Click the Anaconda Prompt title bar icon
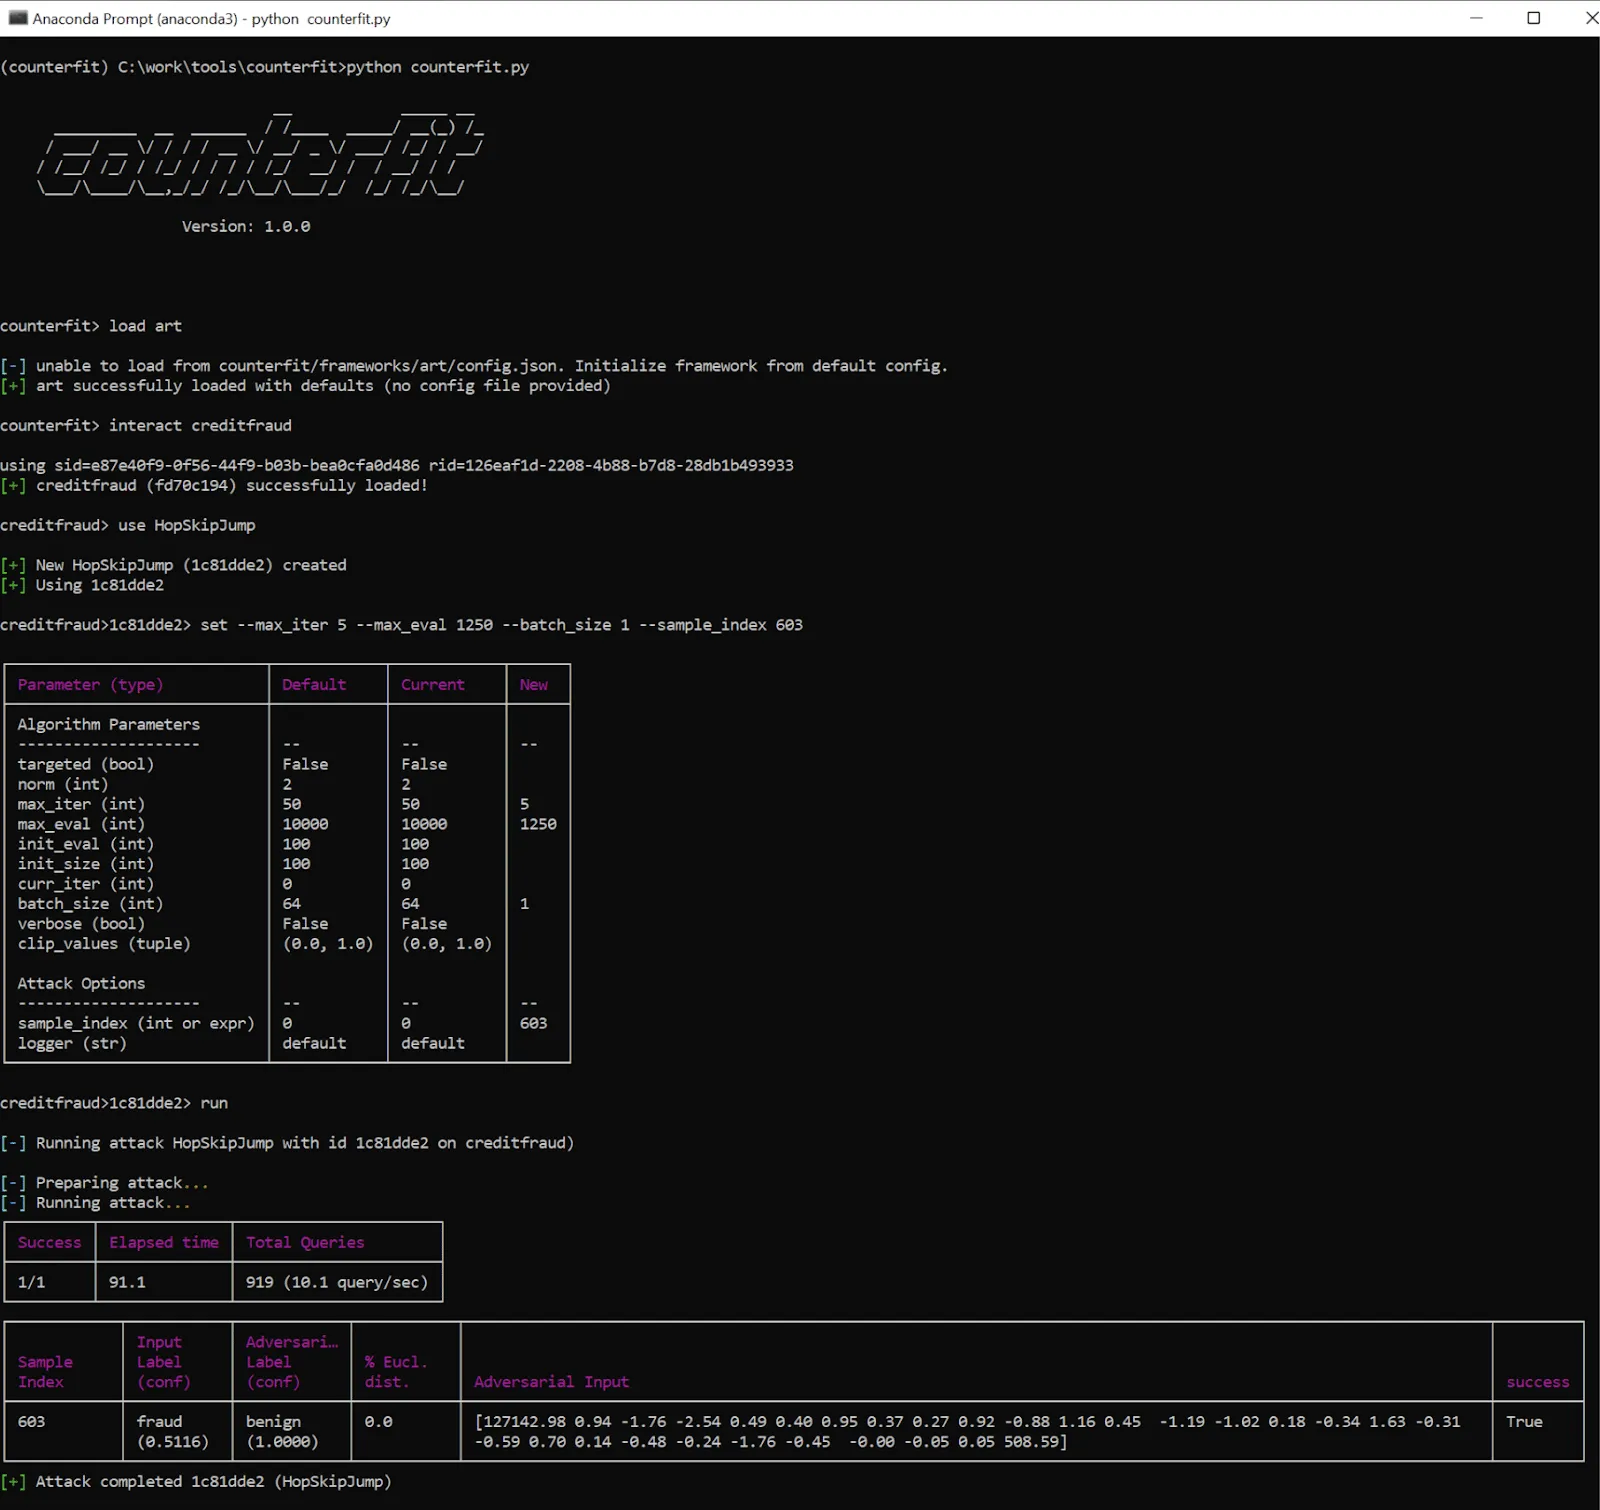The image size is (1600, 1510). click(17, 18)
